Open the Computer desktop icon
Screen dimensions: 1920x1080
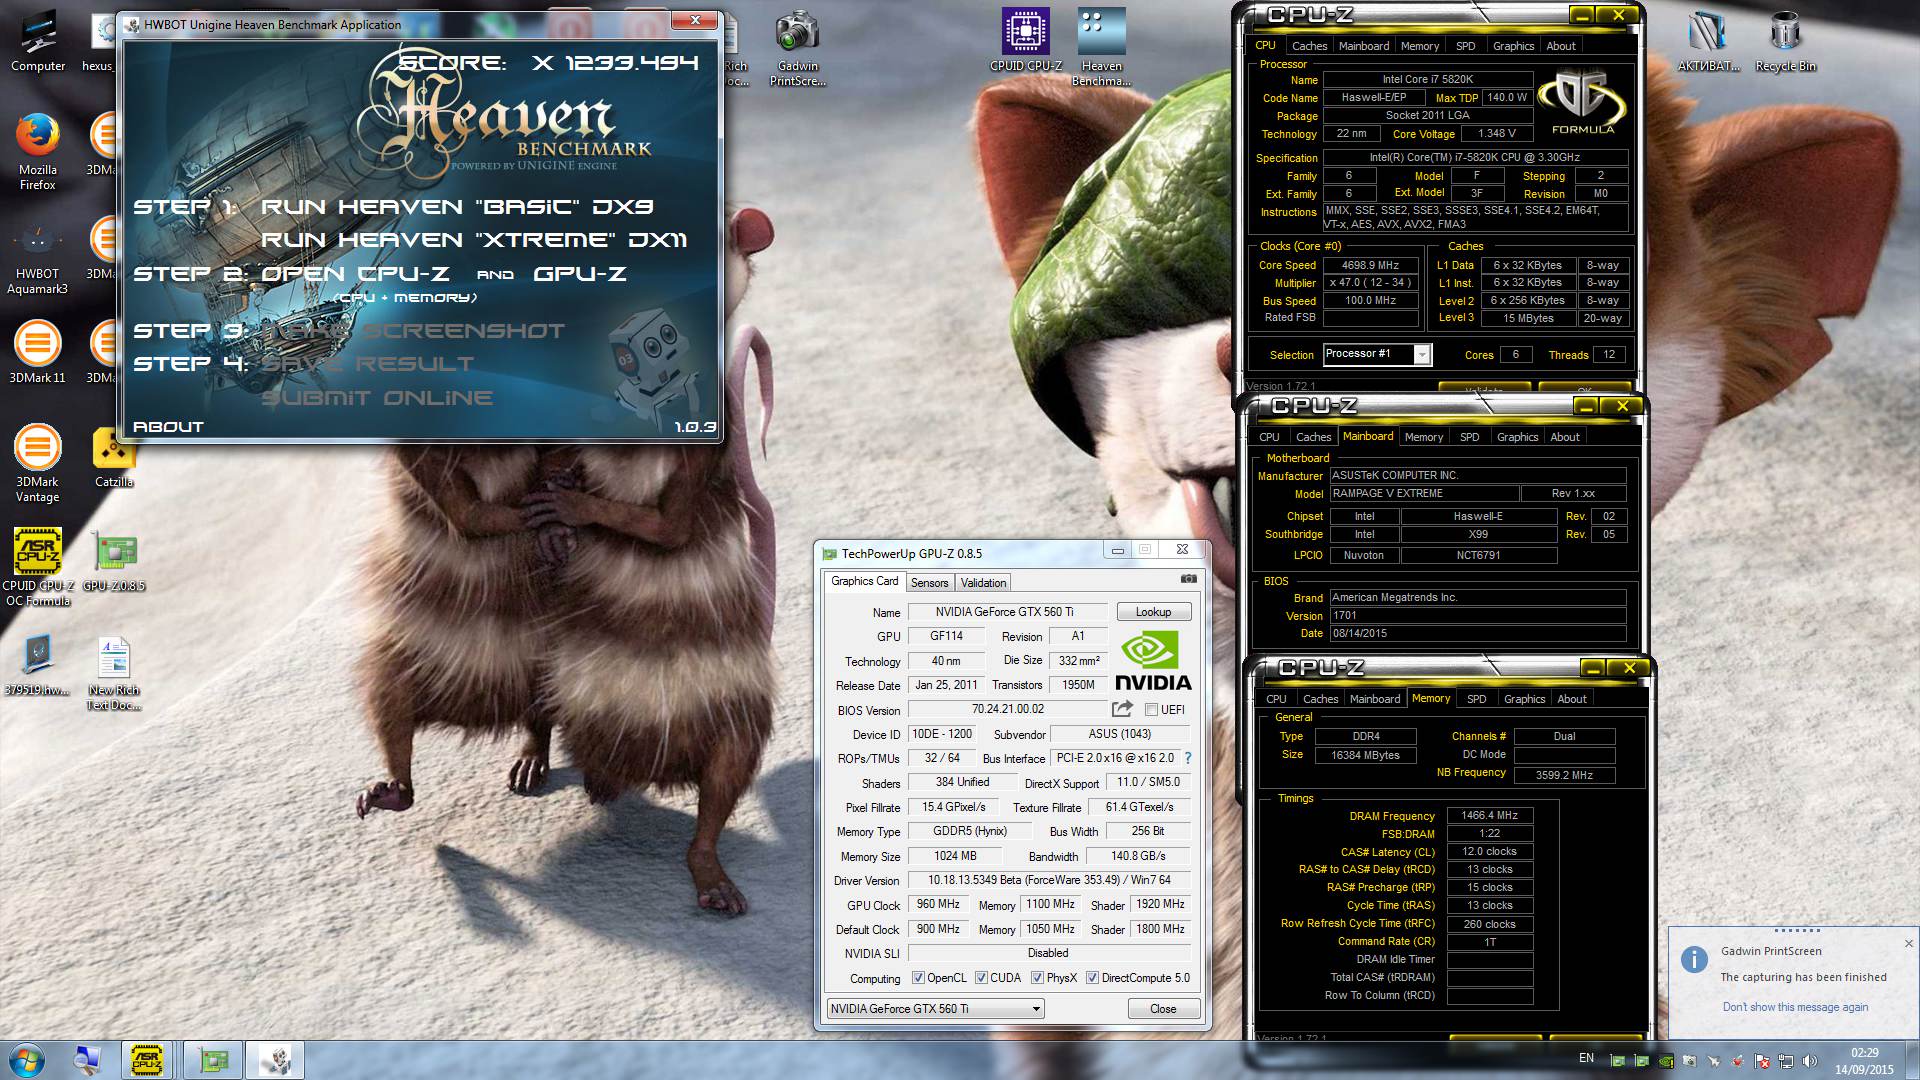38,40
